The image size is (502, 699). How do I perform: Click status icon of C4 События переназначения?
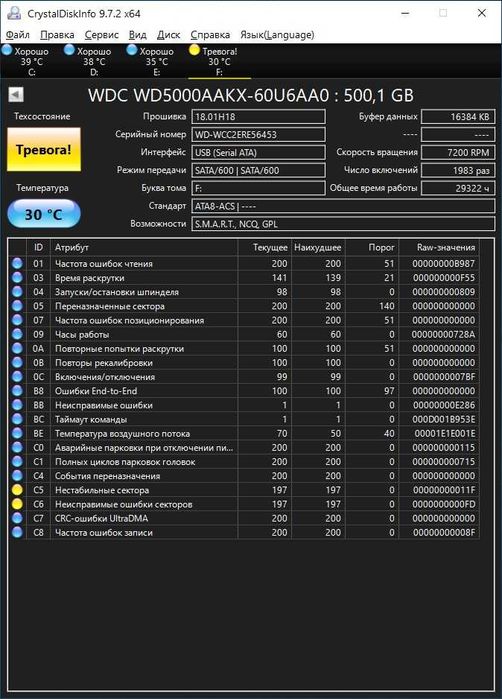[x=17, y=476]
